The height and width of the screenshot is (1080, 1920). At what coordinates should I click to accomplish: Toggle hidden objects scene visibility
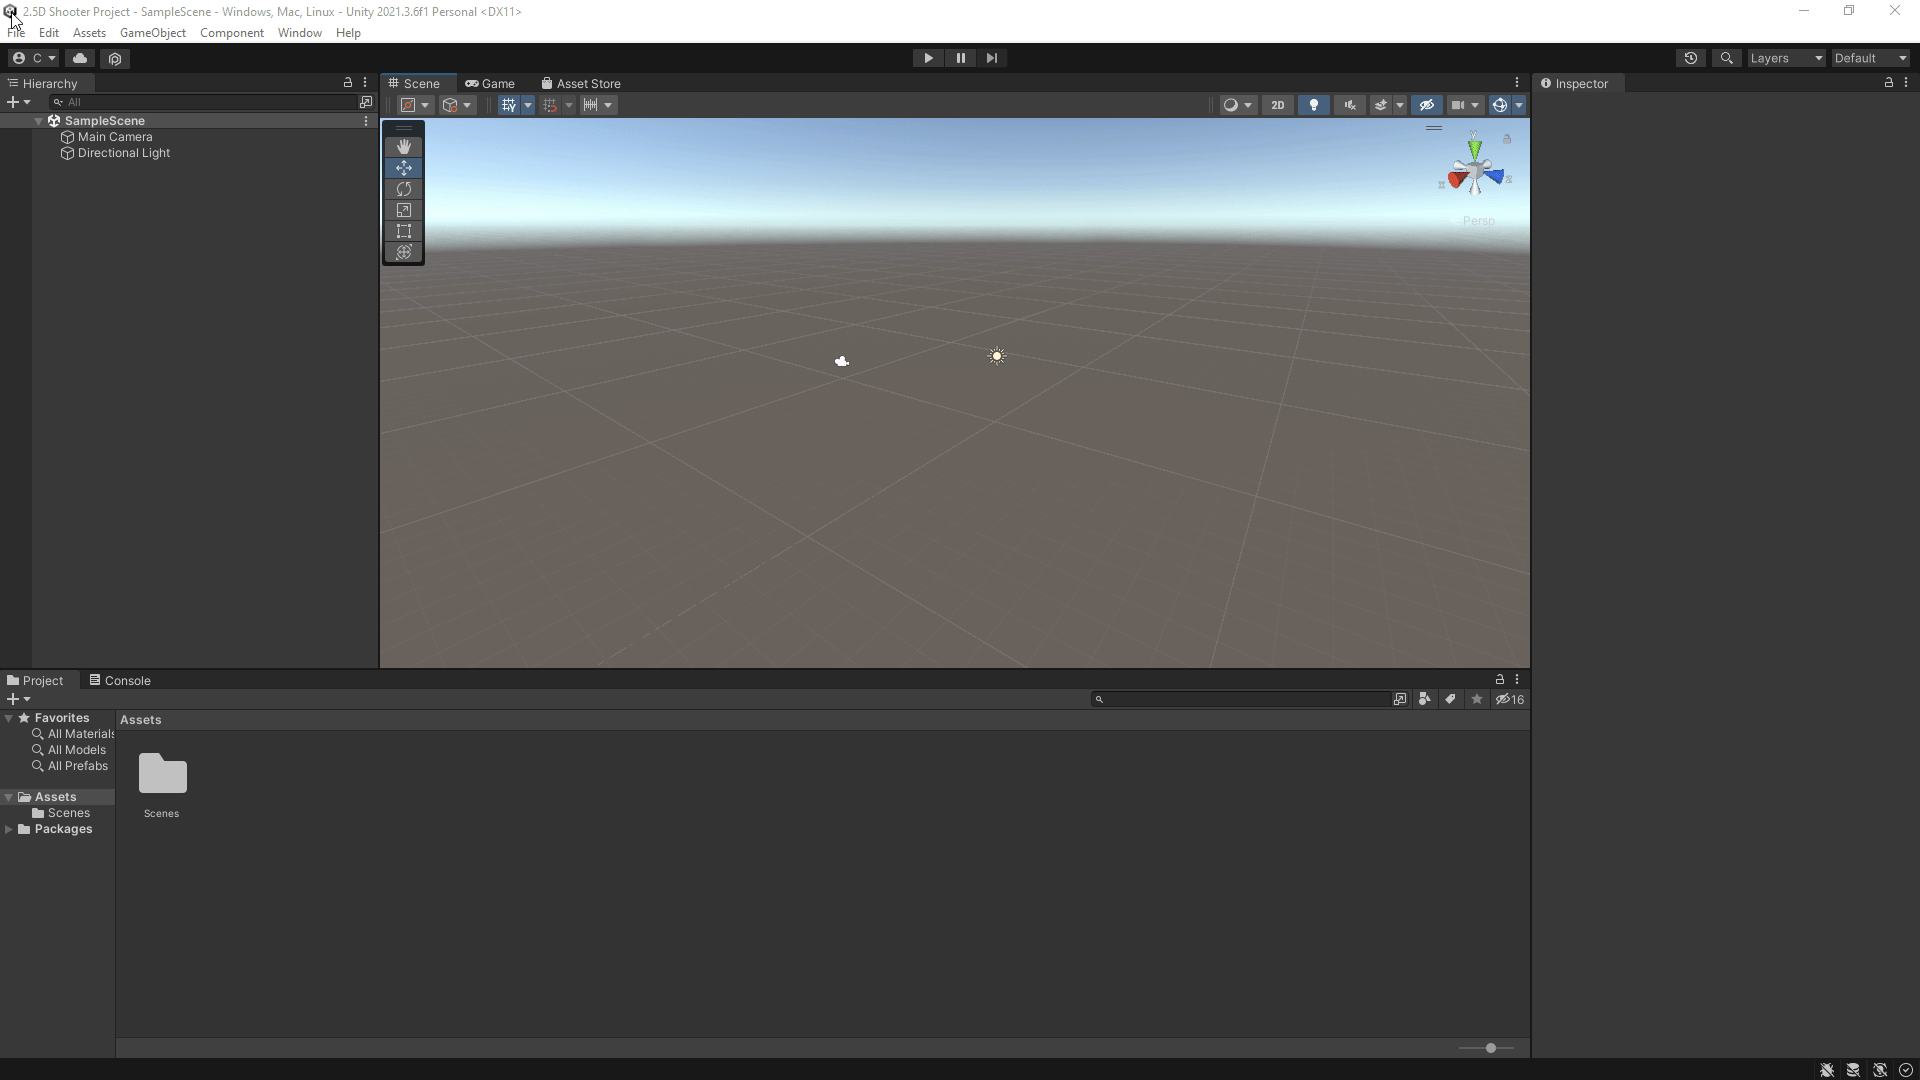(1427, 105)
